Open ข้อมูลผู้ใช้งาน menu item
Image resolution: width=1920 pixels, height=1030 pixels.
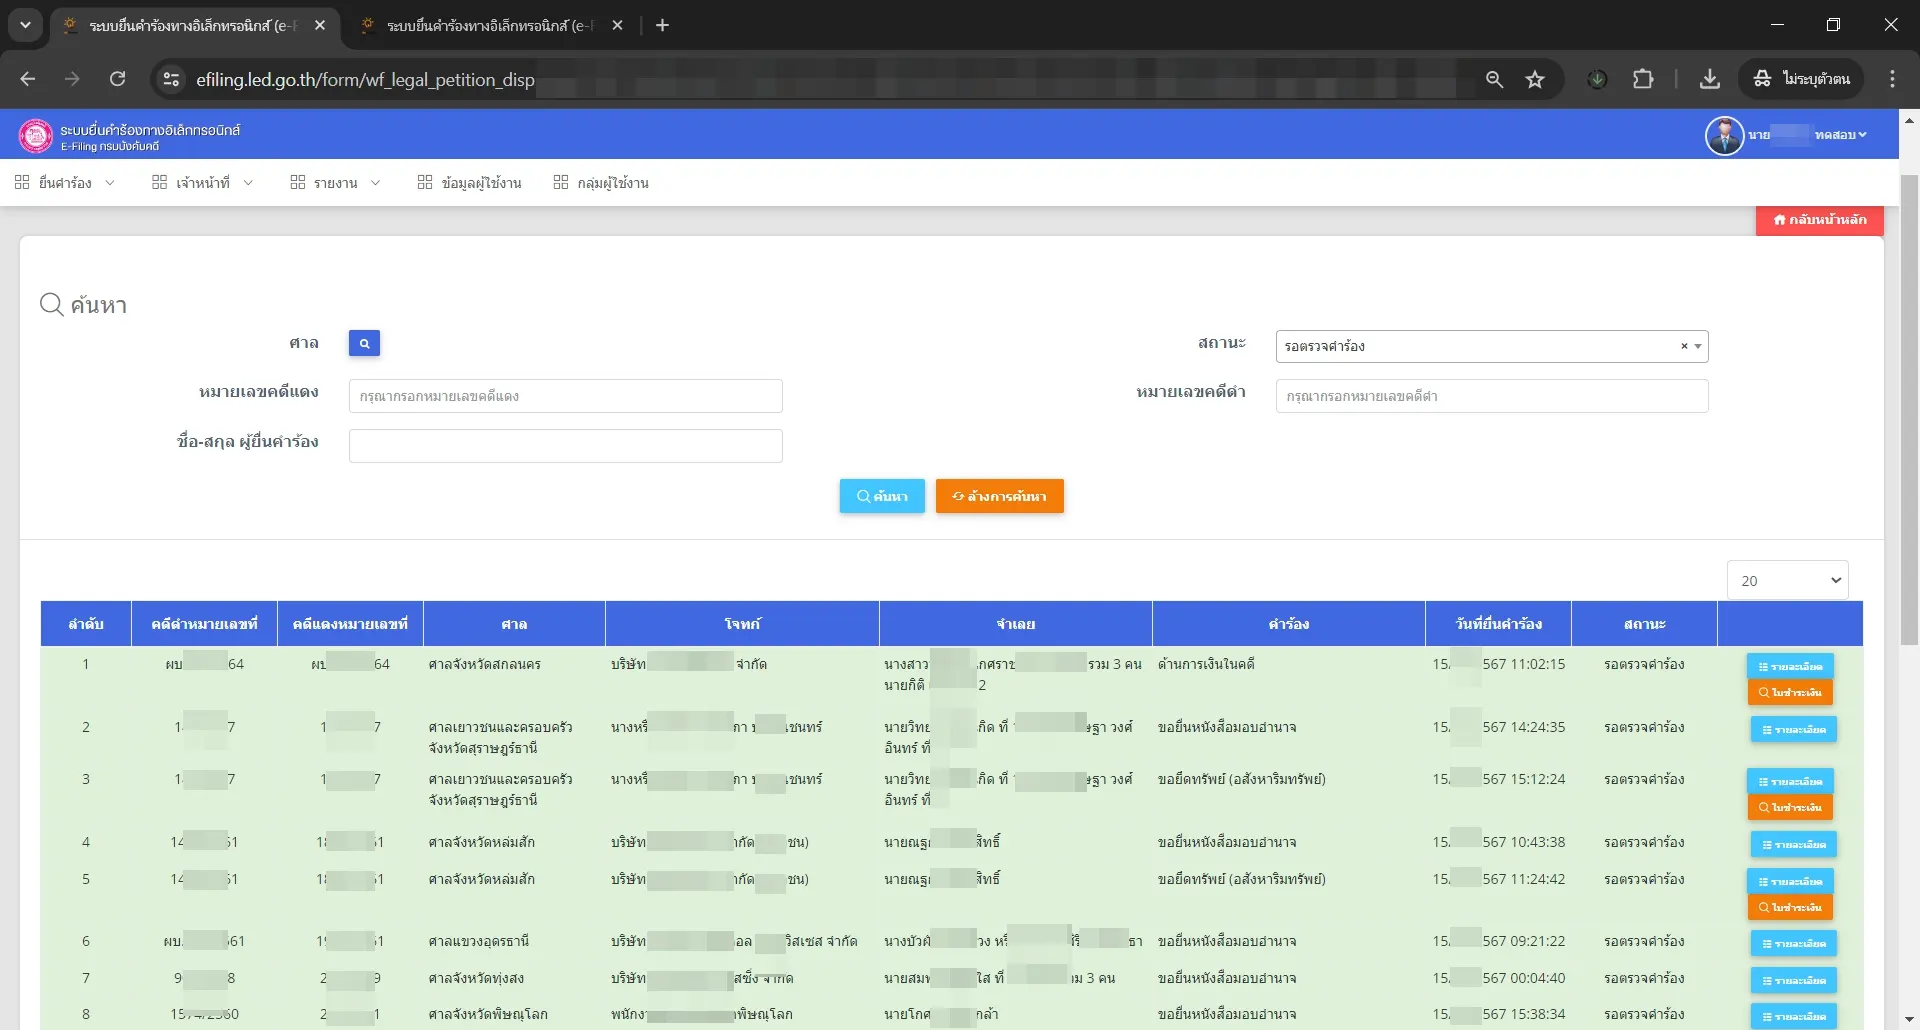click(470, 183)
